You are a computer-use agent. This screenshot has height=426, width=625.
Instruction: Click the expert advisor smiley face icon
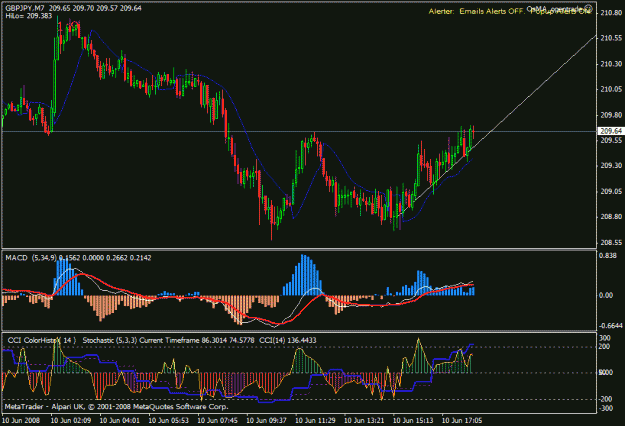click(589, 8)
